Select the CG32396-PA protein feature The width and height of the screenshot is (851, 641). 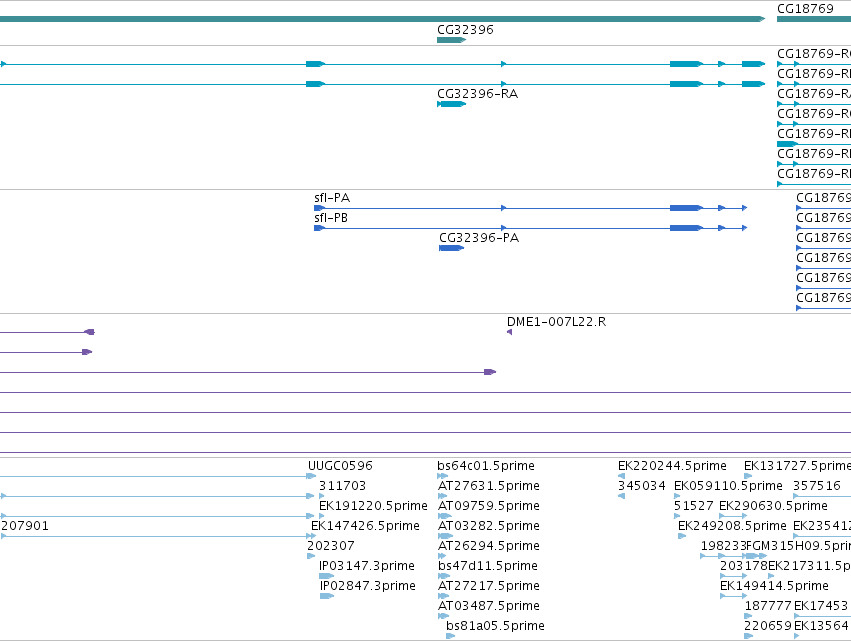[x=452, y=248]
